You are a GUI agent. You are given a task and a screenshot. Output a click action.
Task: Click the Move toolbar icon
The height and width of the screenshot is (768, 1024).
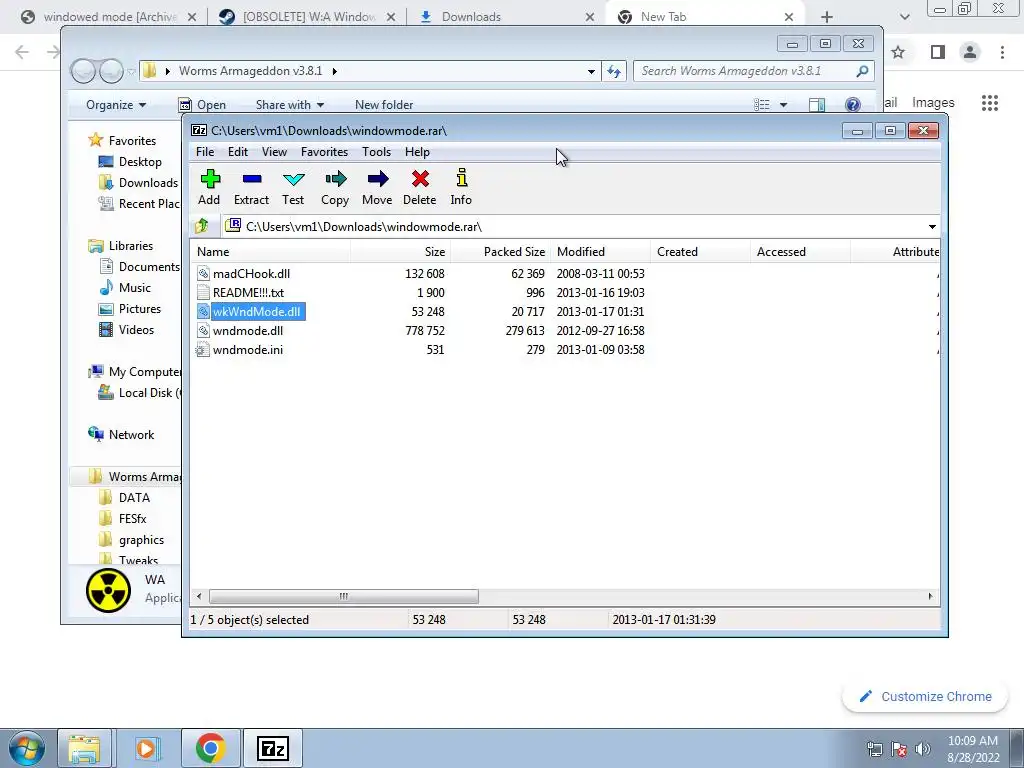tap(377, 188)
